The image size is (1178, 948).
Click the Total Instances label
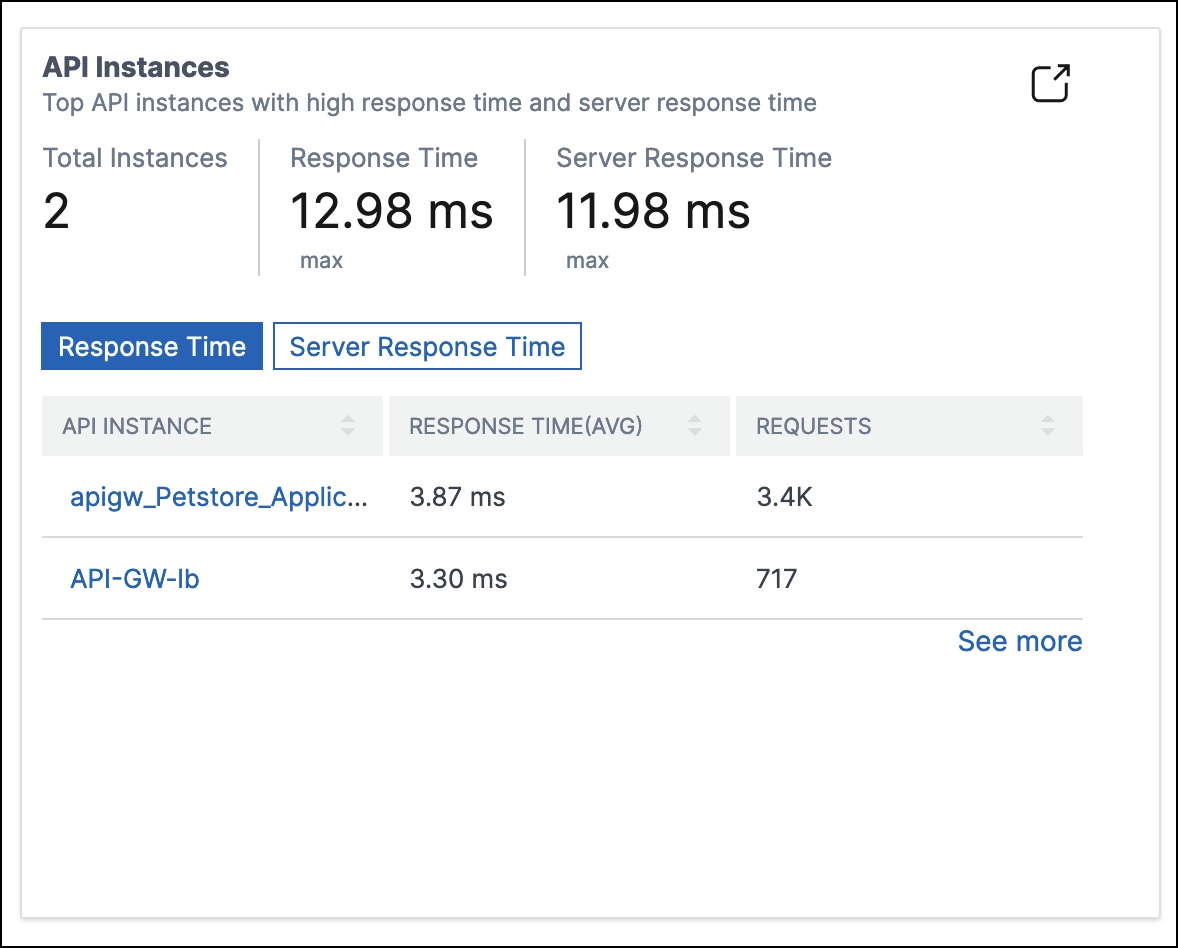click(134, 158)
